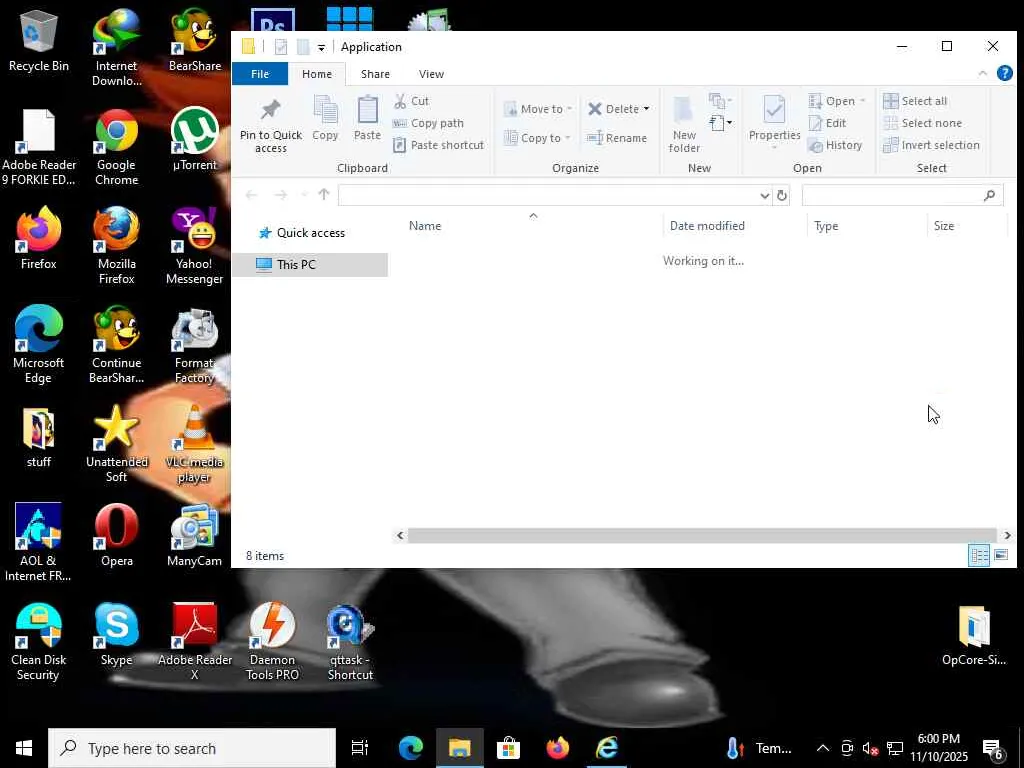Click the horizontal scrollbar track in Explorer
1024x768 pixels.
[x=702, y=536]
